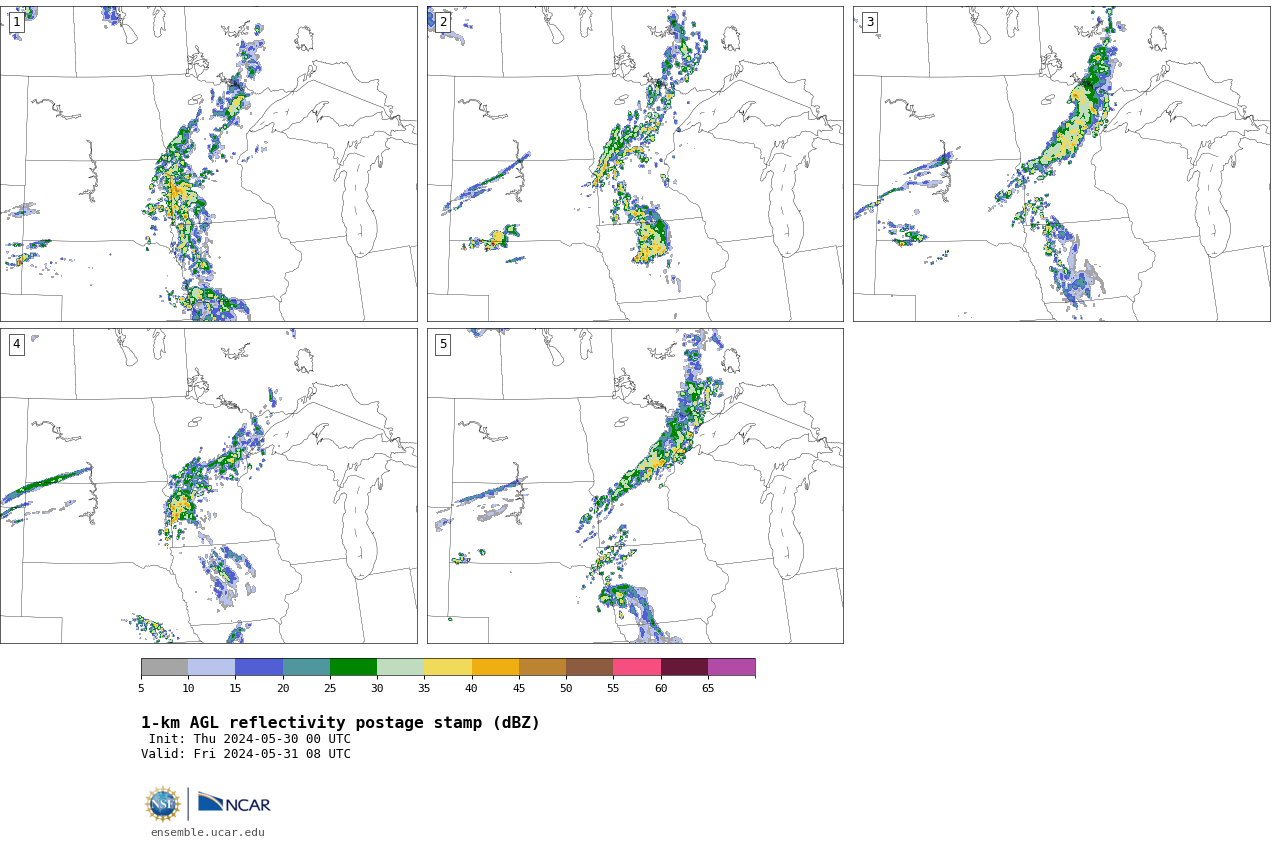Click the ensemble.ucar.edu text
This screenshot has width=1280, height=844.
pos(208,832)
